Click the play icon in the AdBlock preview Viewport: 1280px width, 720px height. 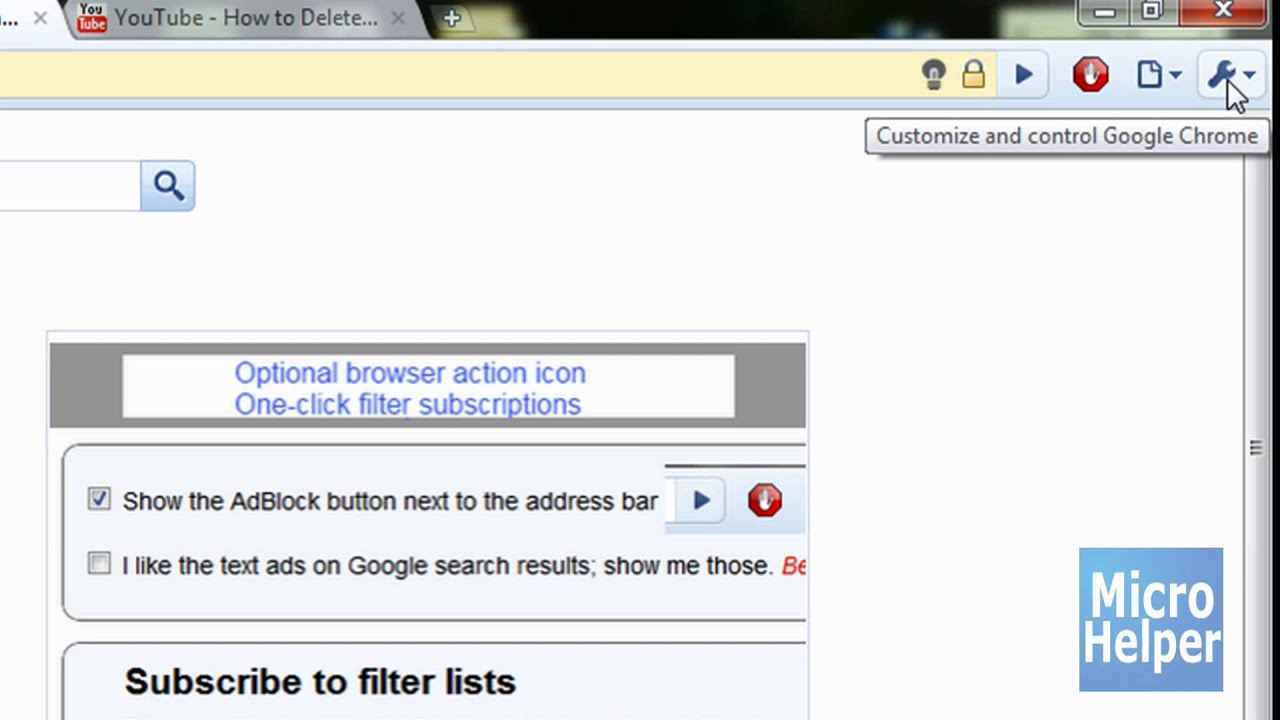click(701, 500)
